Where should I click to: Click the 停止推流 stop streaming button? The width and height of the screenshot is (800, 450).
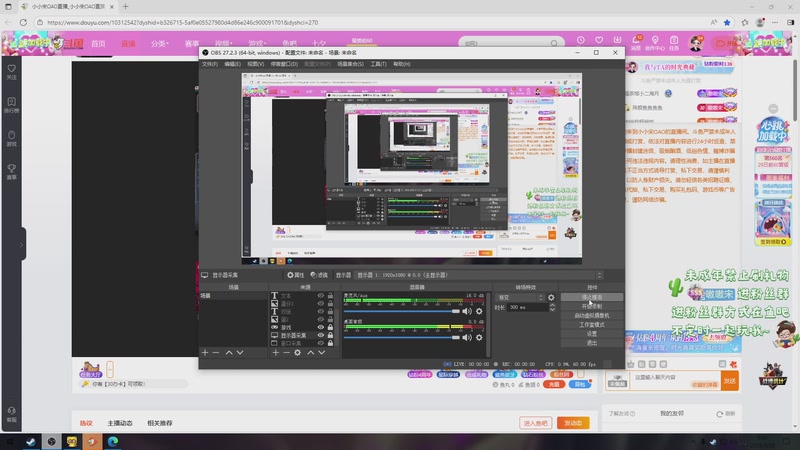[592, 297]
